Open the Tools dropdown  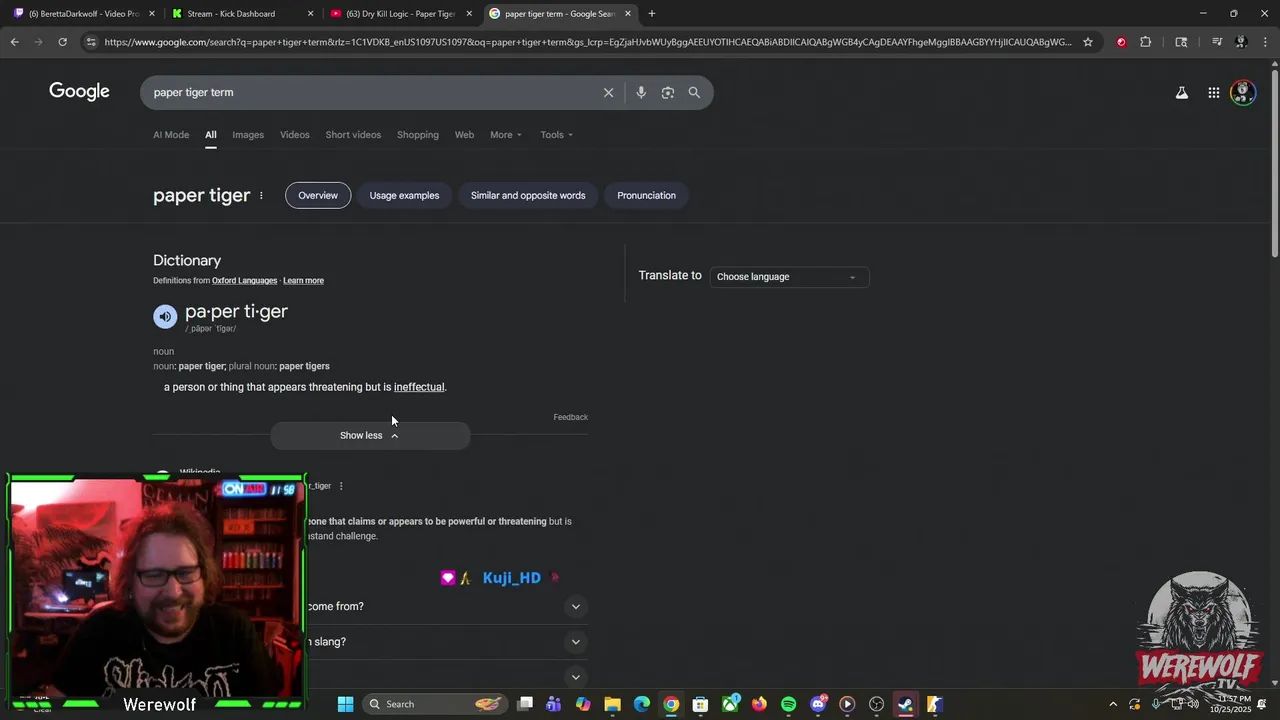pyautogui.click(x=557, y=135)
